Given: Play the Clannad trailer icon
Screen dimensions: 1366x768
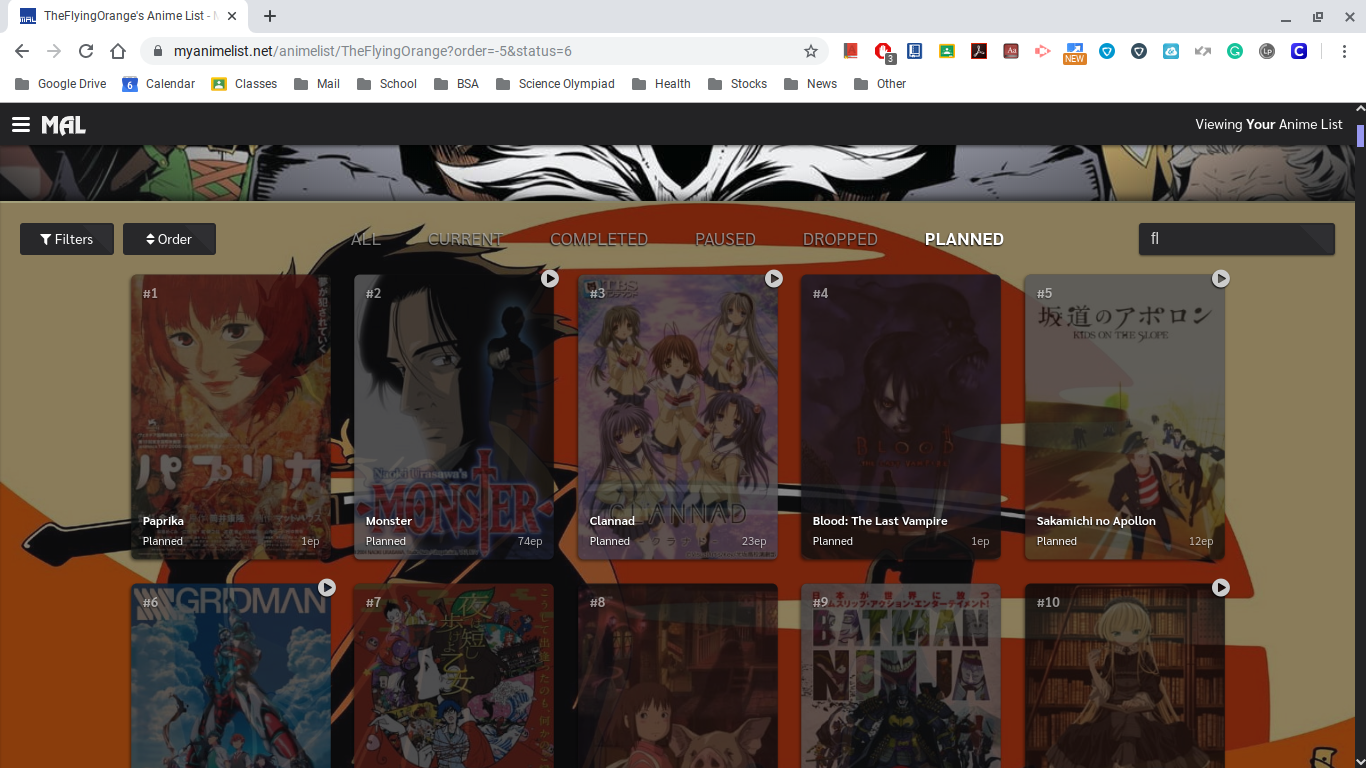Looking at the screenshot, I should [774, 278].
